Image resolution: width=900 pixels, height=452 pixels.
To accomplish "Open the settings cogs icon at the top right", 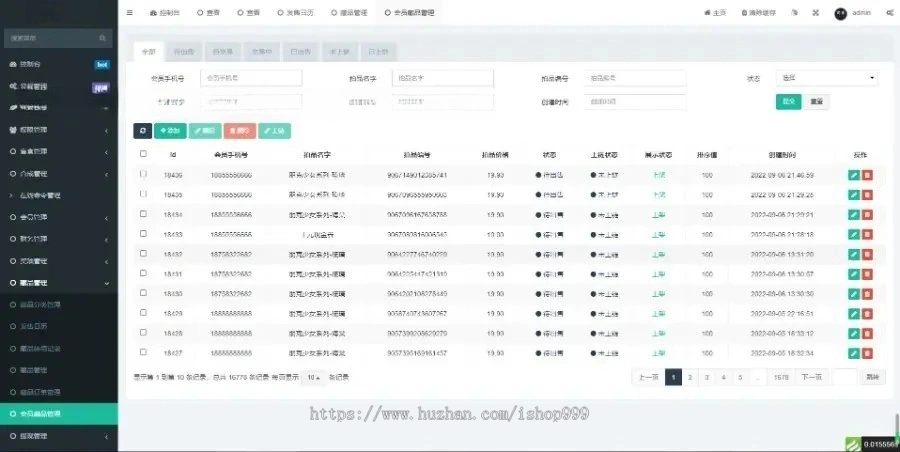I will 890,13.
